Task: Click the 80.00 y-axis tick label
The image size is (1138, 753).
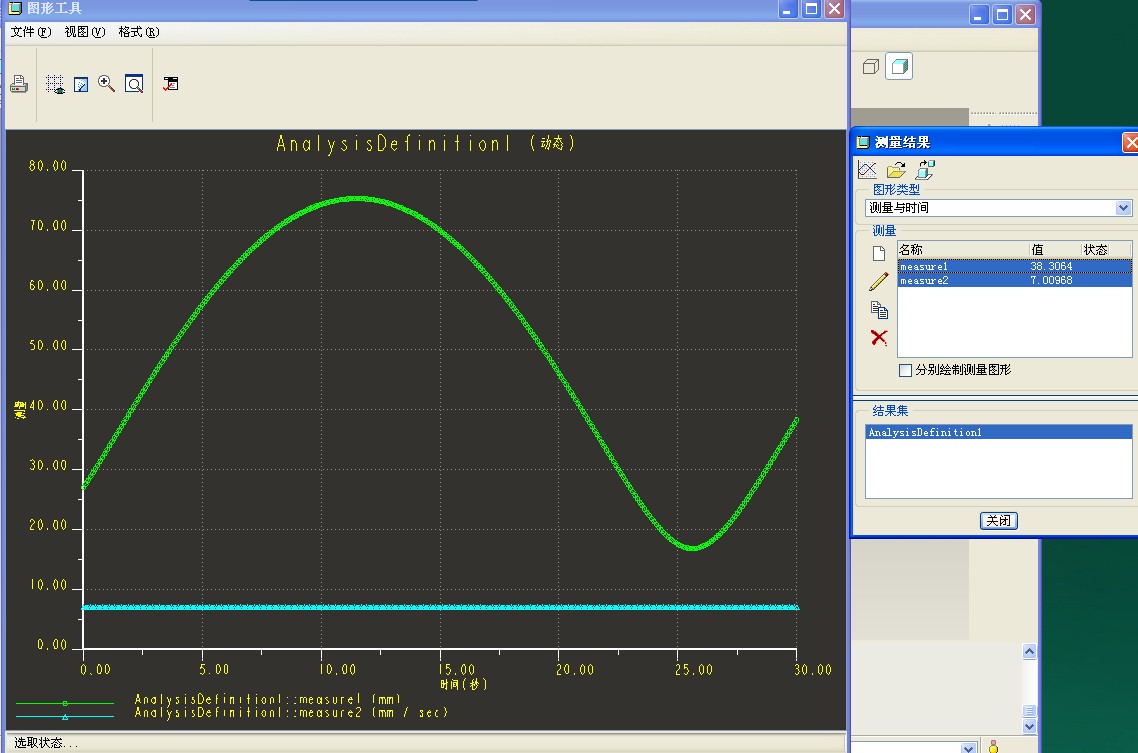Action: point(48,166)
